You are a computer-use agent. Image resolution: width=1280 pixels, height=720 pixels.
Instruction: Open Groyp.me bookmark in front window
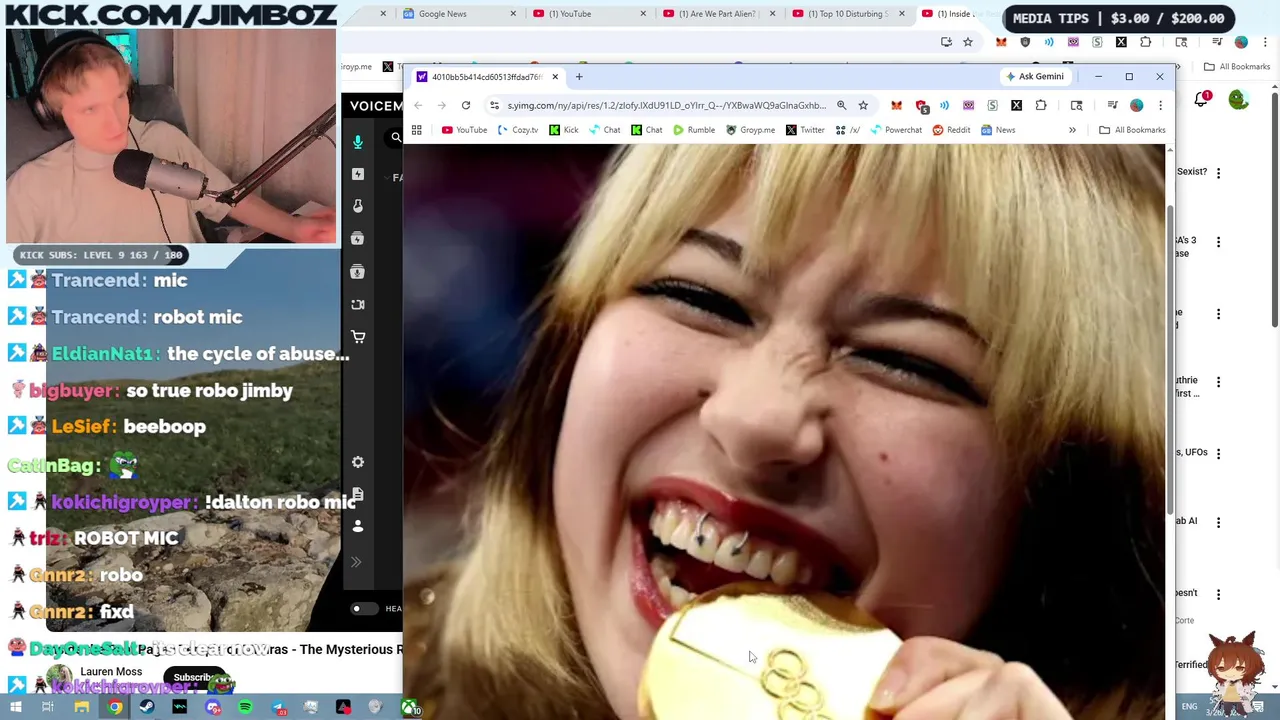[750, 130]
